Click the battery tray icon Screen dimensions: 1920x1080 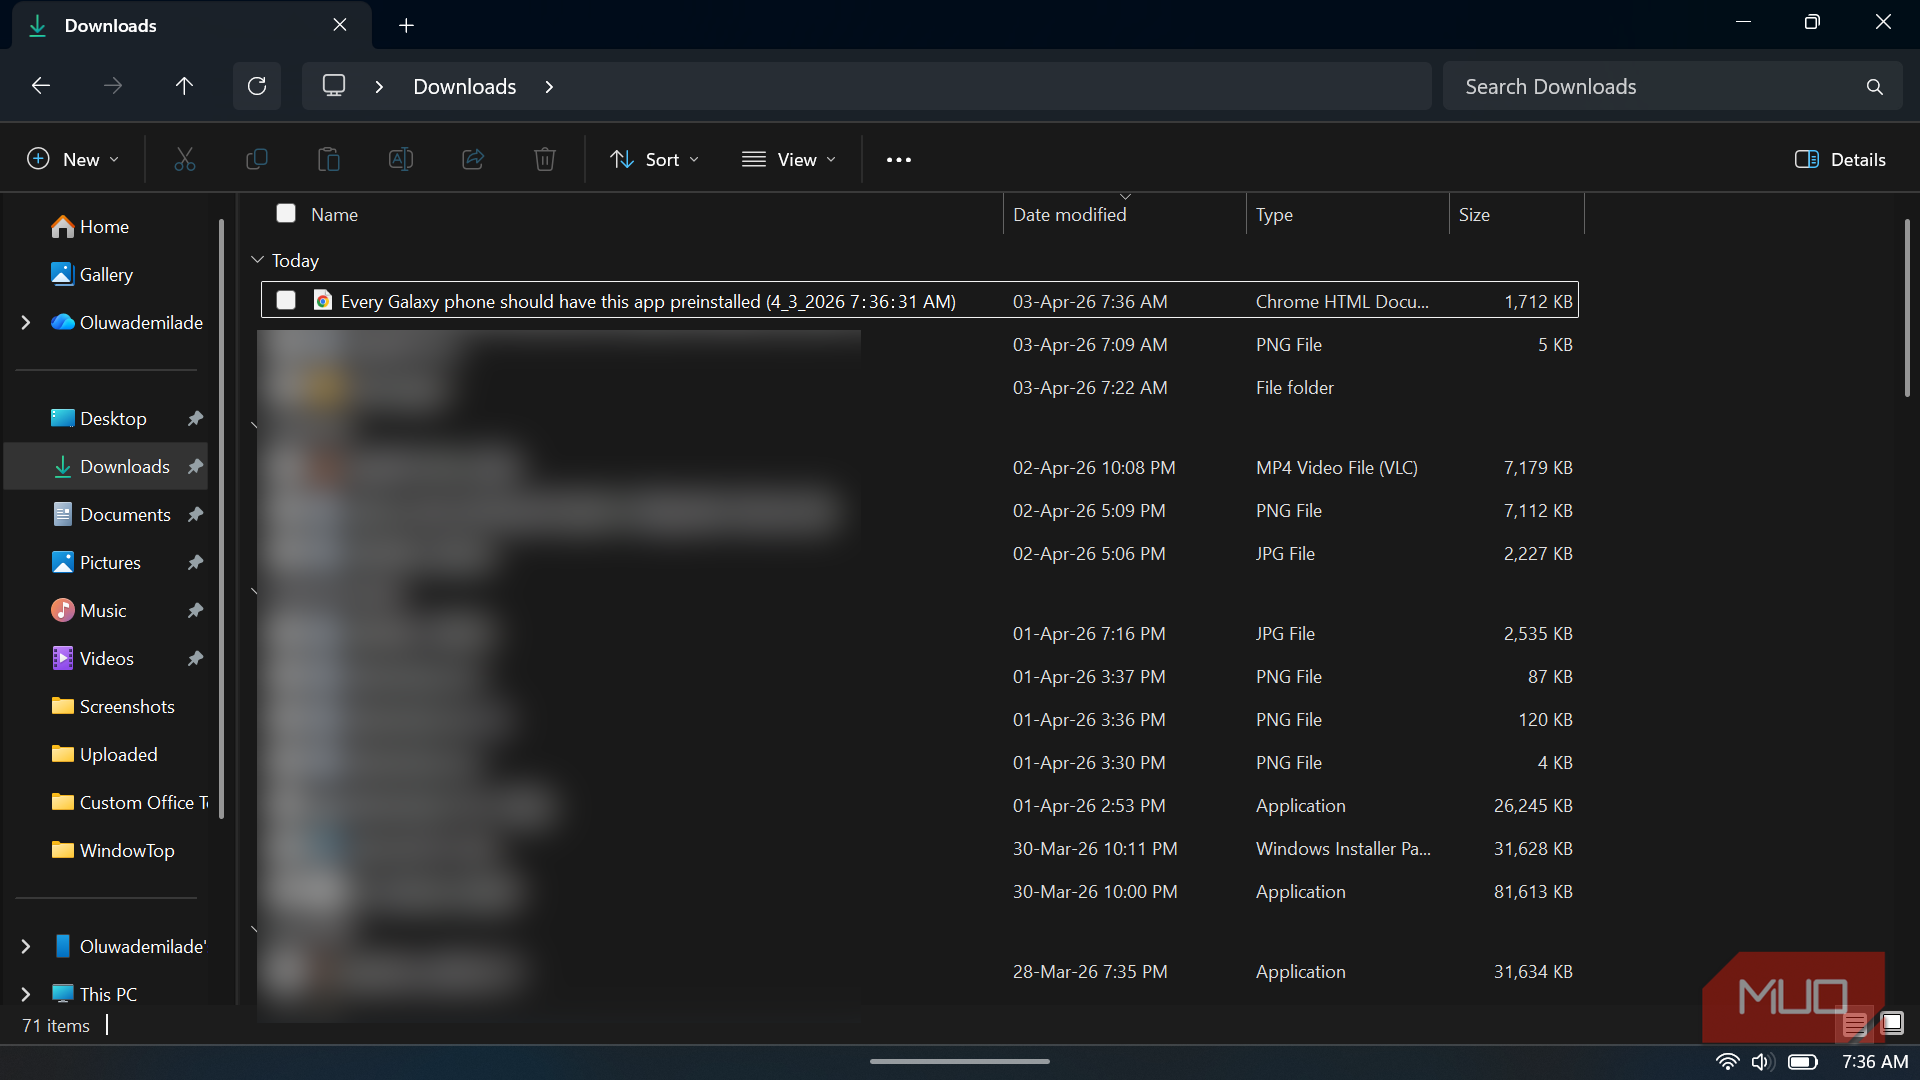point(1803,1062)
